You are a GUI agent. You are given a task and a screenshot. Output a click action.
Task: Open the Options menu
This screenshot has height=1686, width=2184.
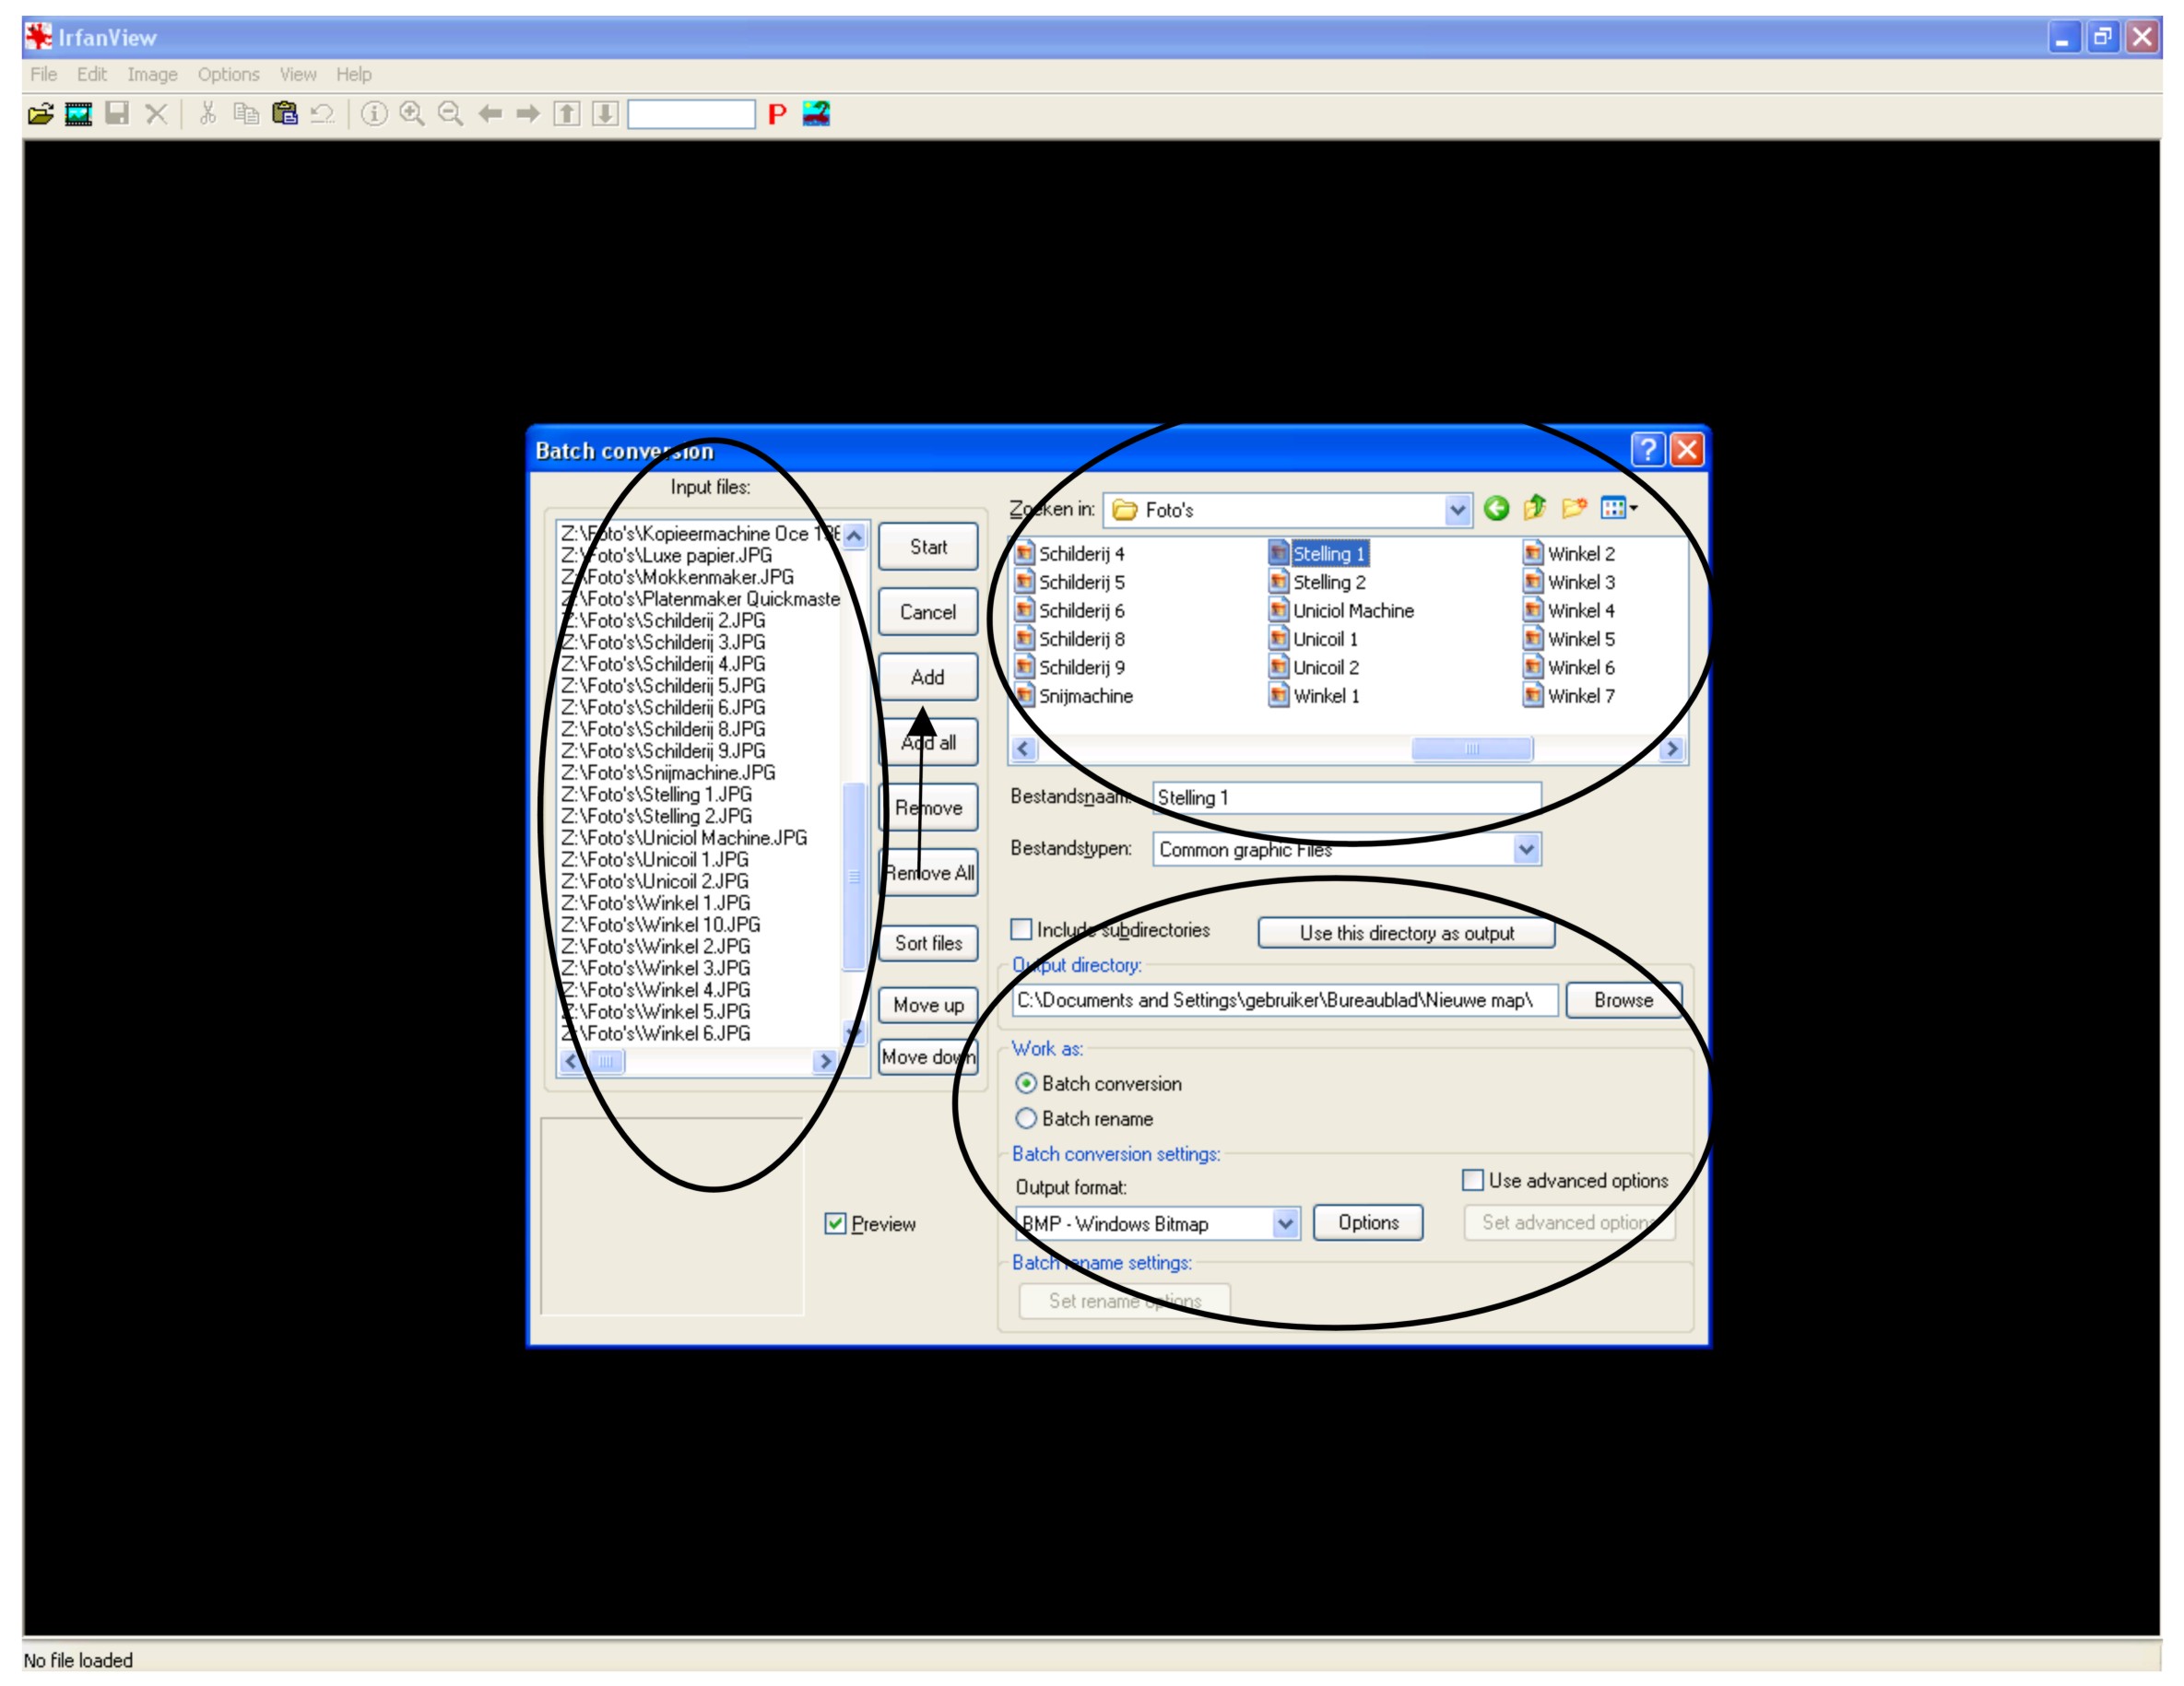[x=228, y=74]
